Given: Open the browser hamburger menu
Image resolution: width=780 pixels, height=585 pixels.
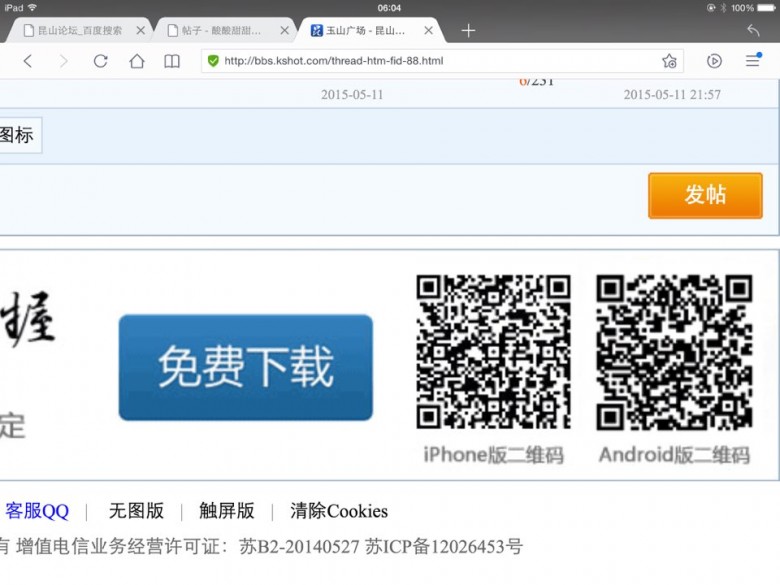Looking at the screenshot, I should coord(752,61).
